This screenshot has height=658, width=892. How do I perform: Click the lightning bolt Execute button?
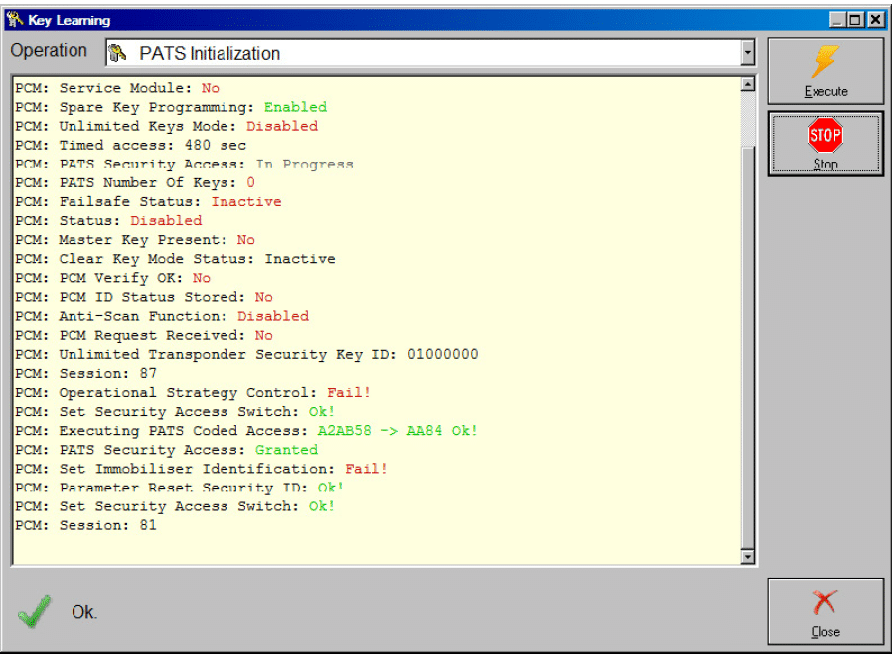pyautogui.click(x=825, y=71)
